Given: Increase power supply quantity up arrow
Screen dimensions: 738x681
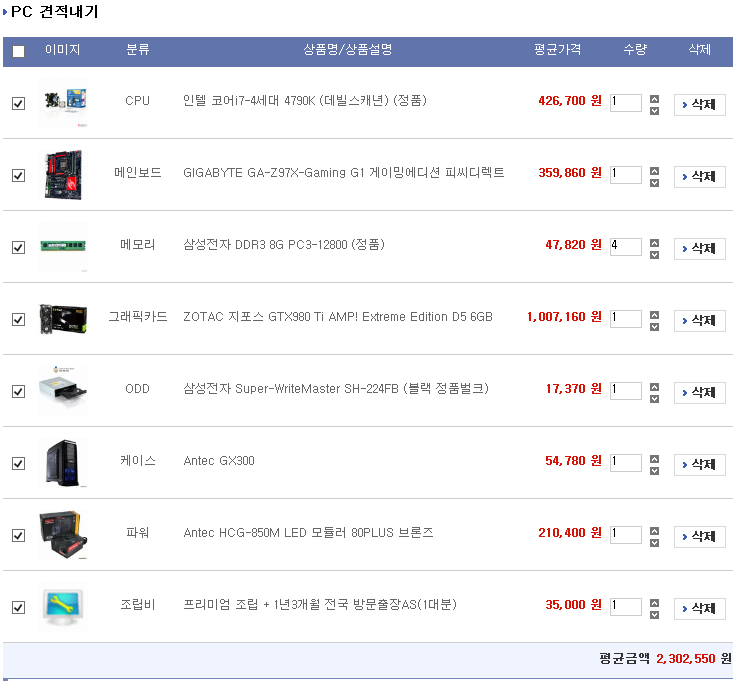Looking at the screenshot, I should (654, 530).
